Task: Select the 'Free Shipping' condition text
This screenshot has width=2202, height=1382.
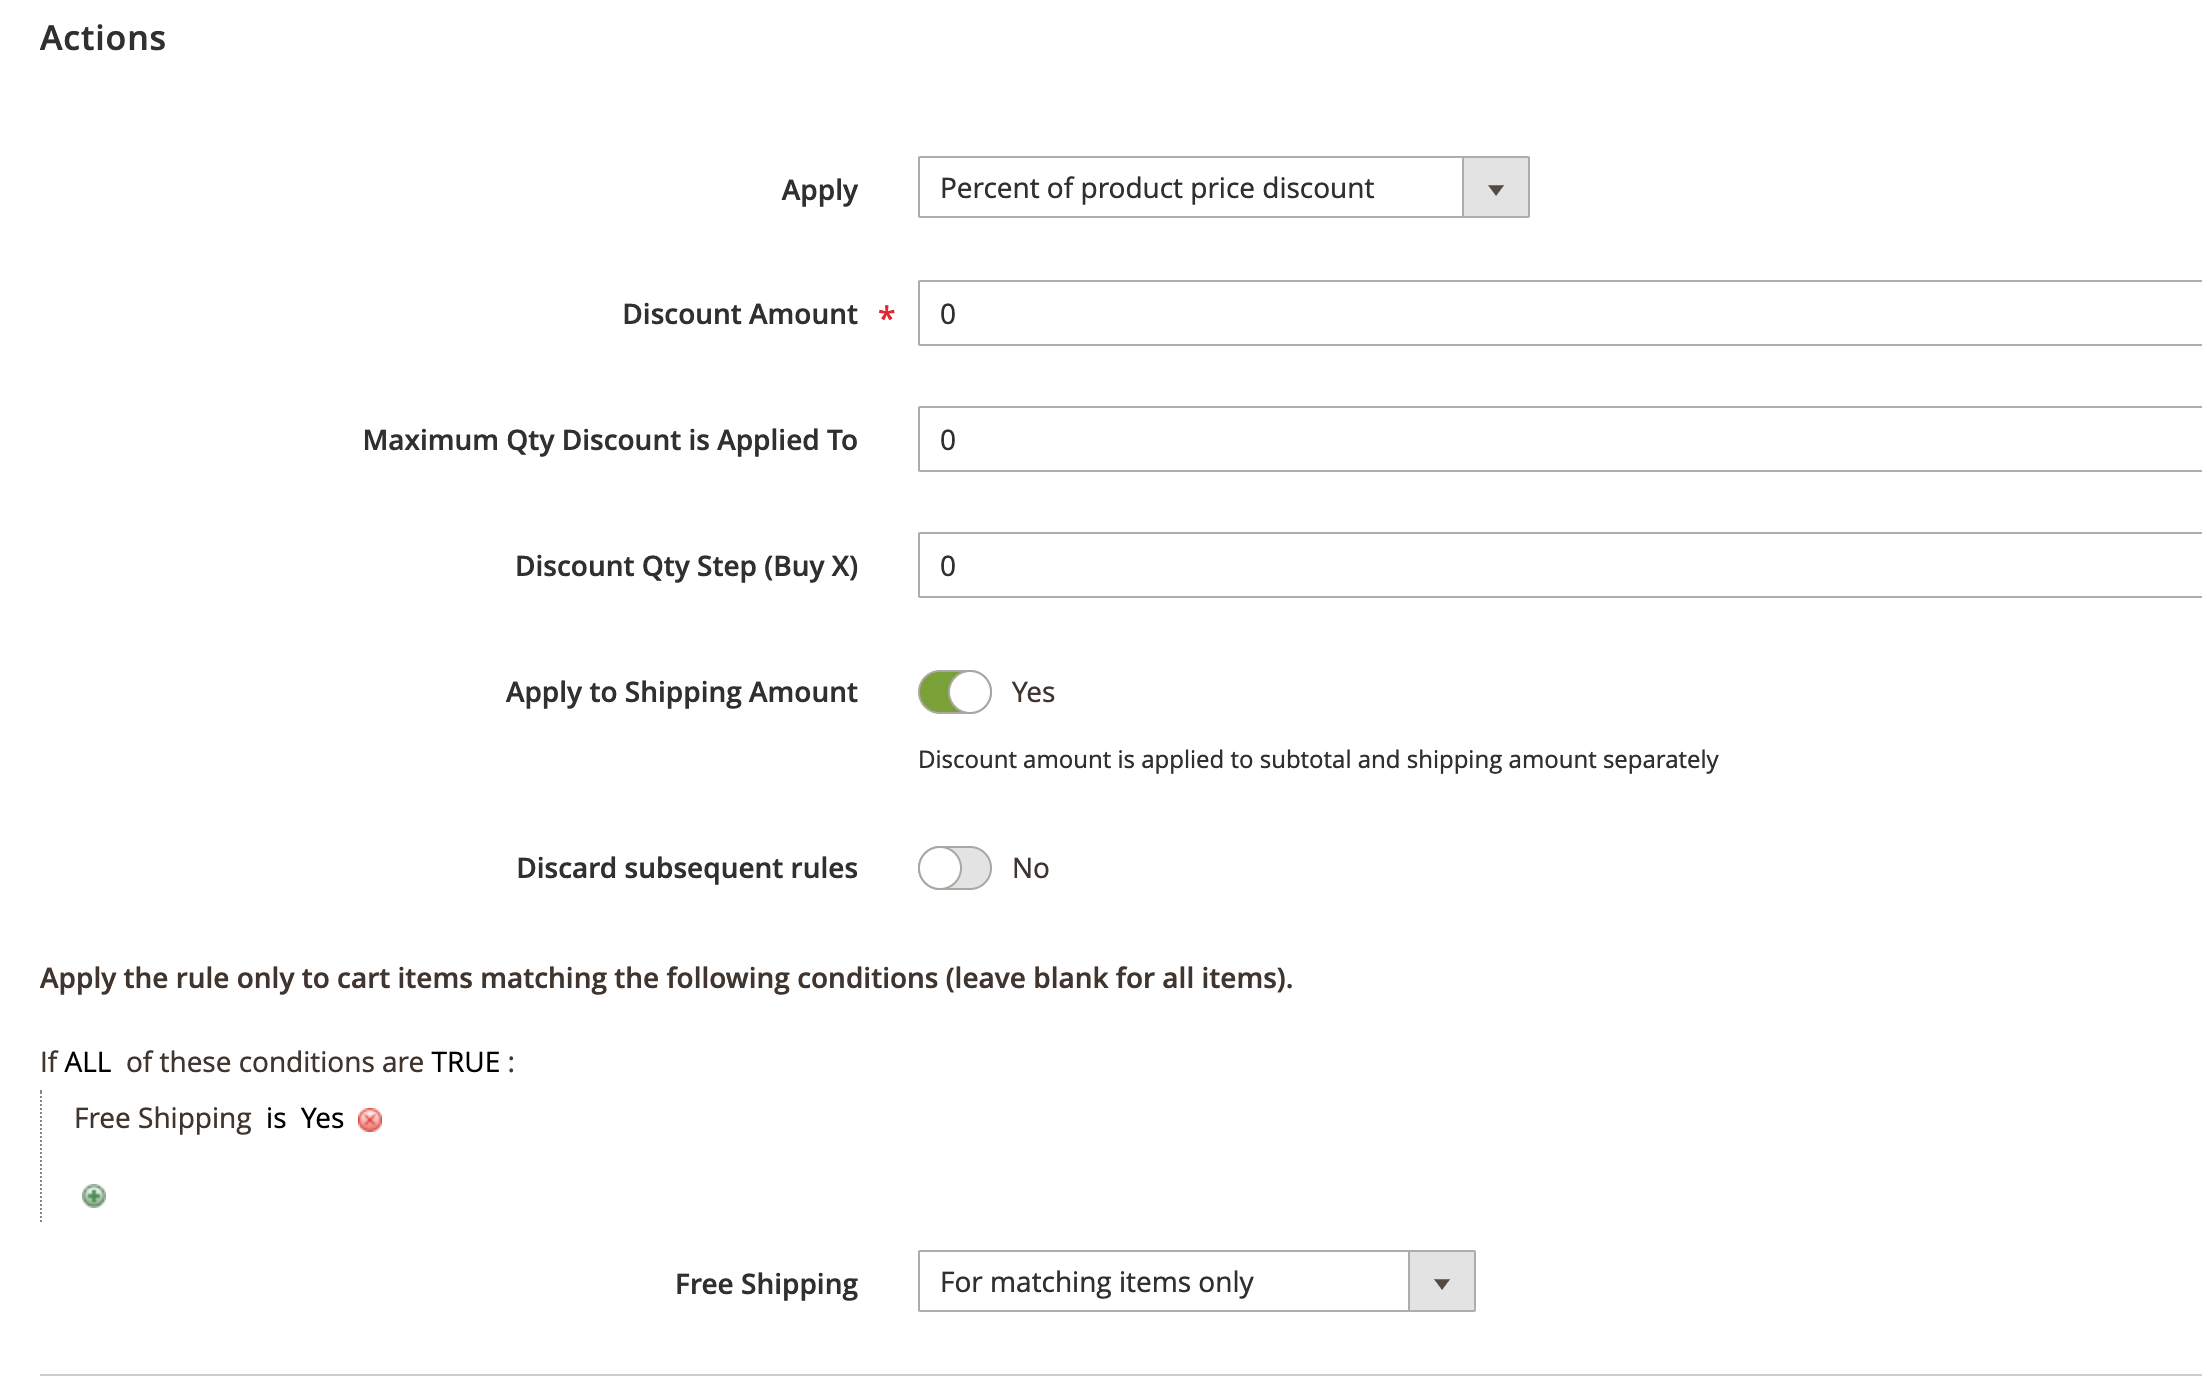Action: (162, 1118)
